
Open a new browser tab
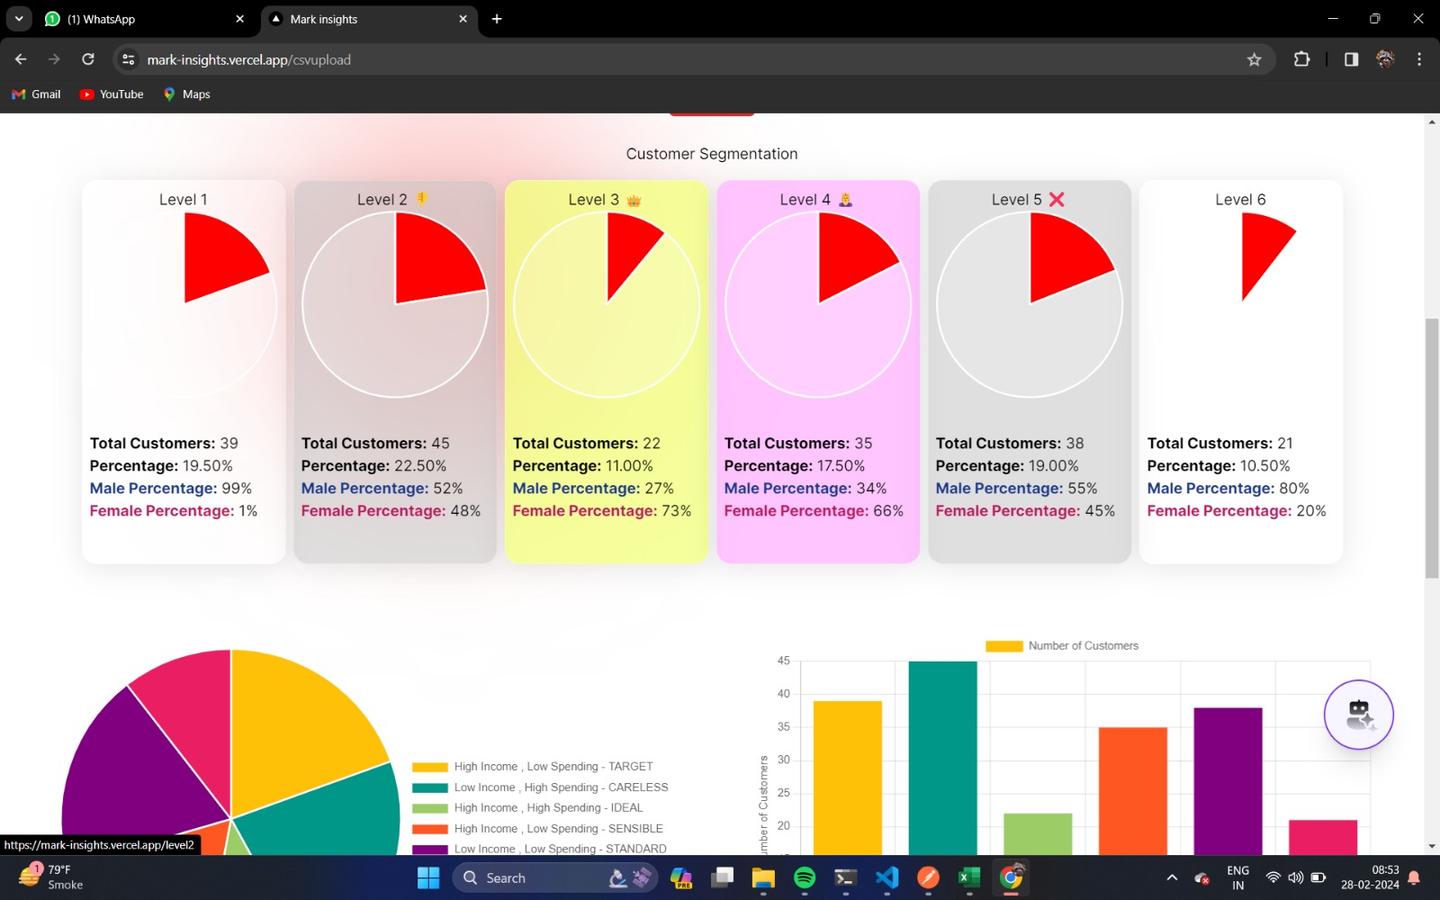click(x=497, y=19)
